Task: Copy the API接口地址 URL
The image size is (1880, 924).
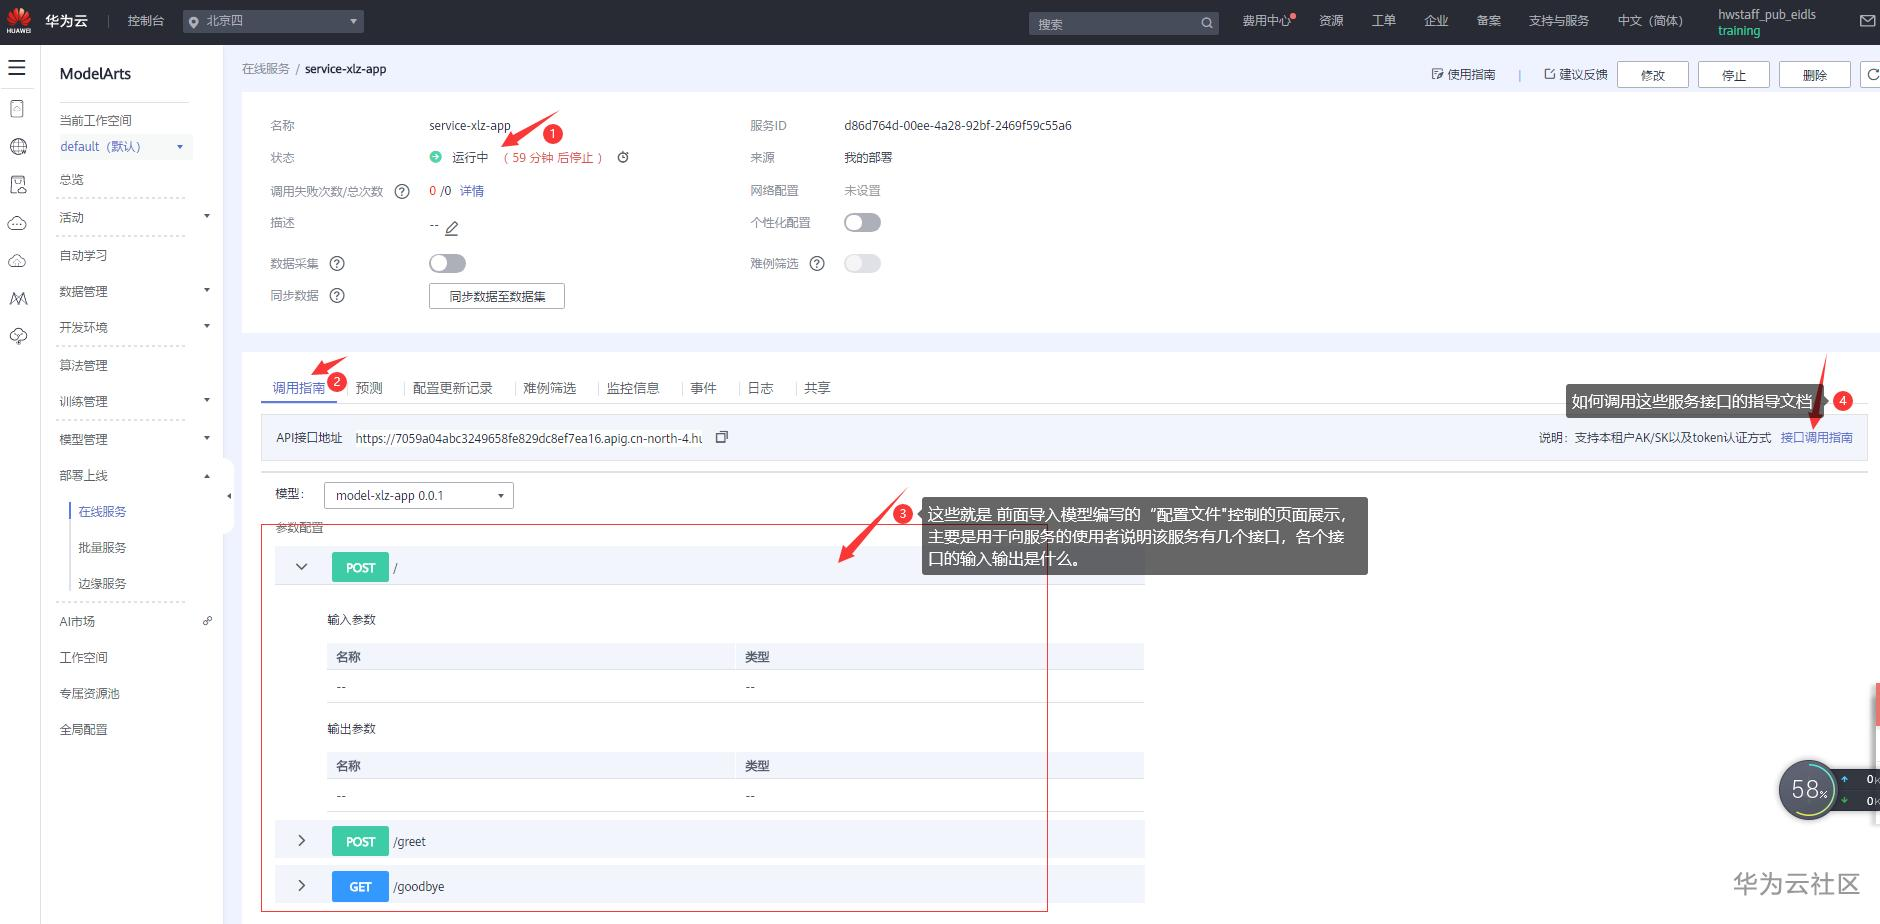Action: coord(722,437)
